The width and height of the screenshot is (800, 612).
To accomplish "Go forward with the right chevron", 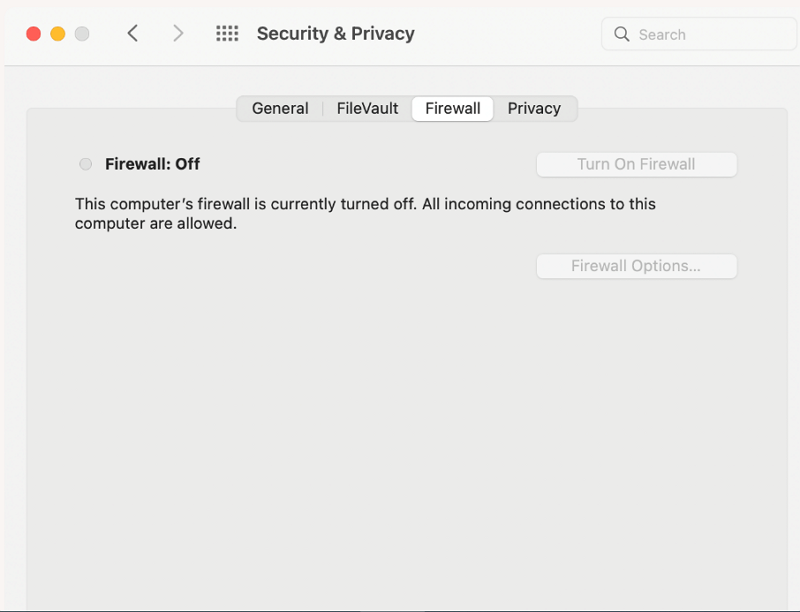I will pos(178,33).
